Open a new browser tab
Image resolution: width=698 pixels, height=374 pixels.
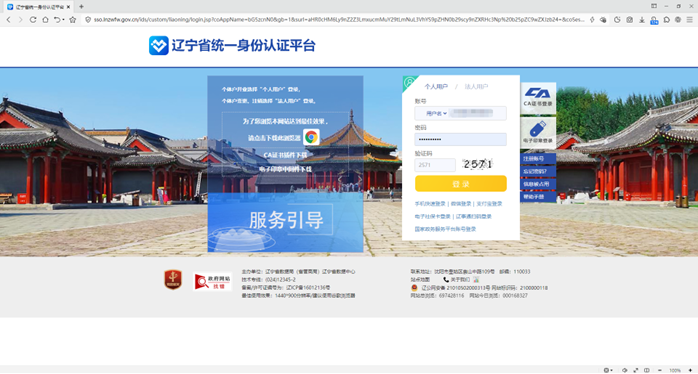coord(81,7)
